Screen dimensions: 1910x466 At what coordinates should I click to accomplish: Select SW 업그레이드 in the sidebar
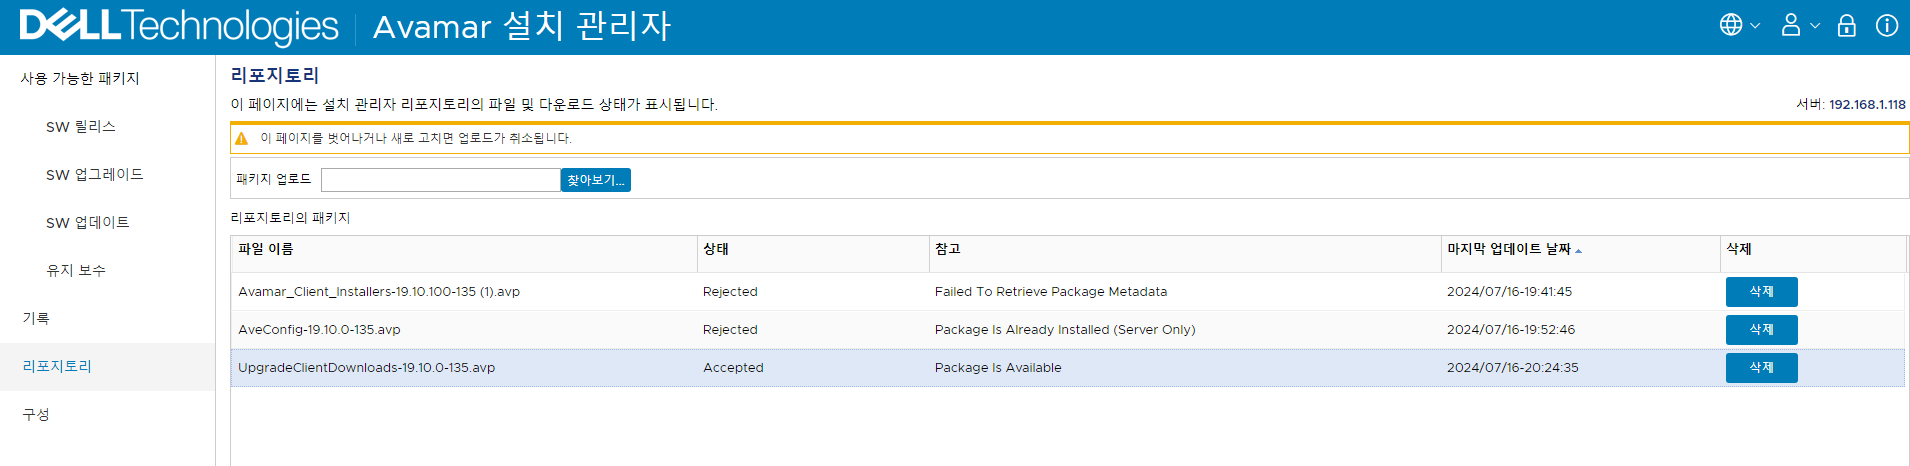pyautogui.click(x=95, y=175)
